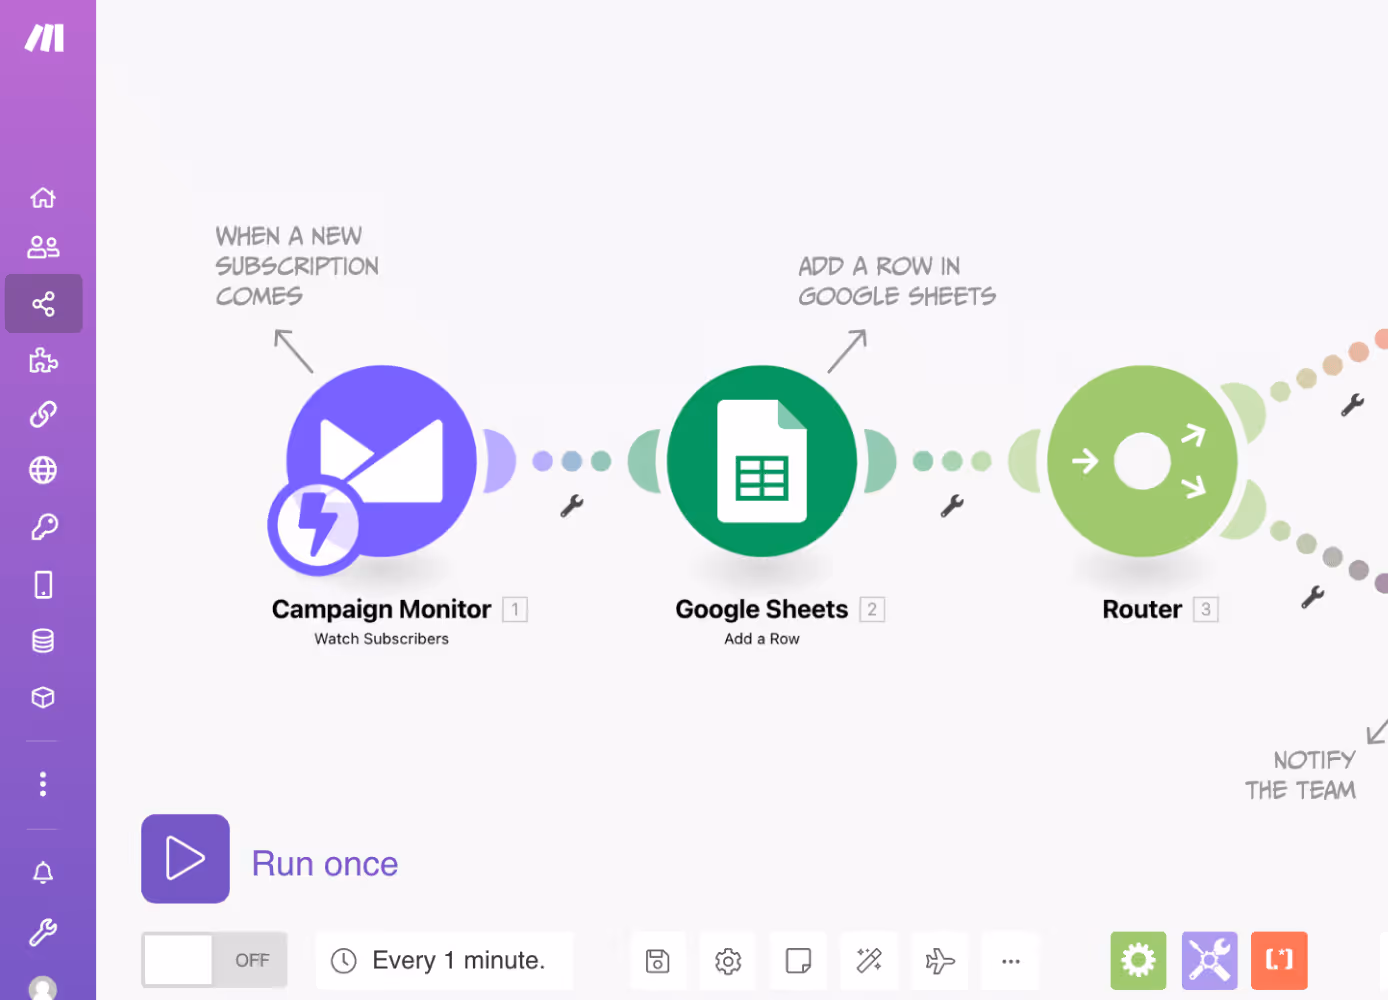This screenshot has width=1388, height=1000.
Task: Click the instant trigger lightning badge
Action: click(x=316, y=525)
